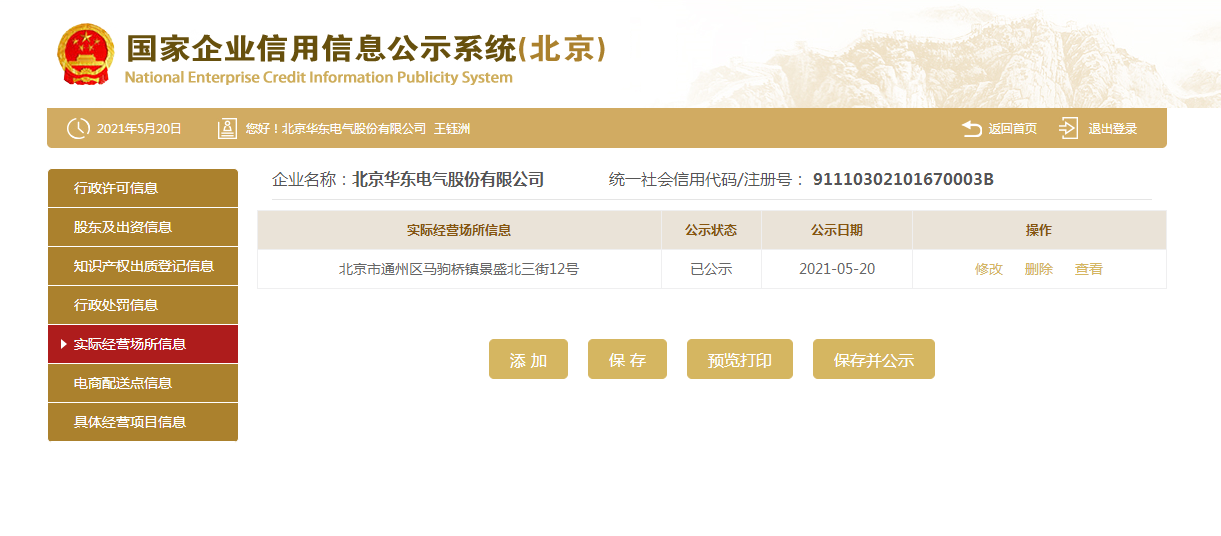The image size is (1221, 536).
Task: Click the user profile icon
Action: (227, 128)
